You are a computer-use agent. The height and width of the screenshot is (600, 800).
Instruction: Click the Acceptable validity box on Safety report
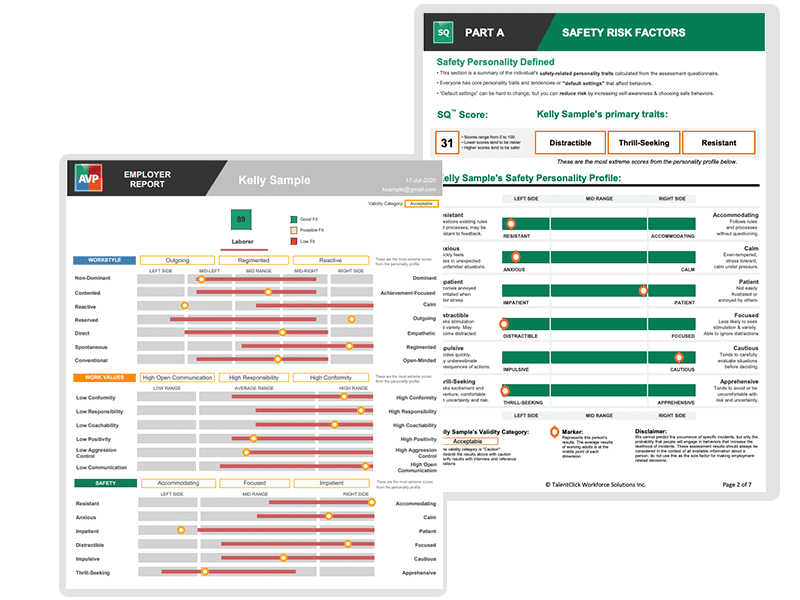pos(468,441)
